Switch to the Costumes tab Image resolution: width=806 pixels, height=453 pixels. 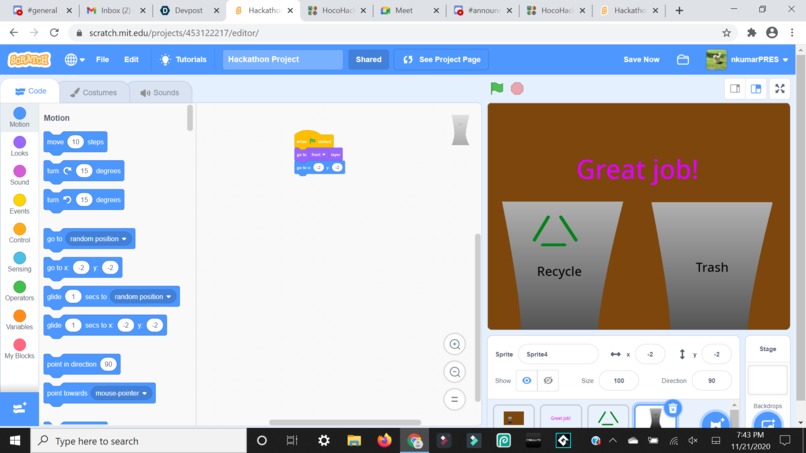[94, 93]
